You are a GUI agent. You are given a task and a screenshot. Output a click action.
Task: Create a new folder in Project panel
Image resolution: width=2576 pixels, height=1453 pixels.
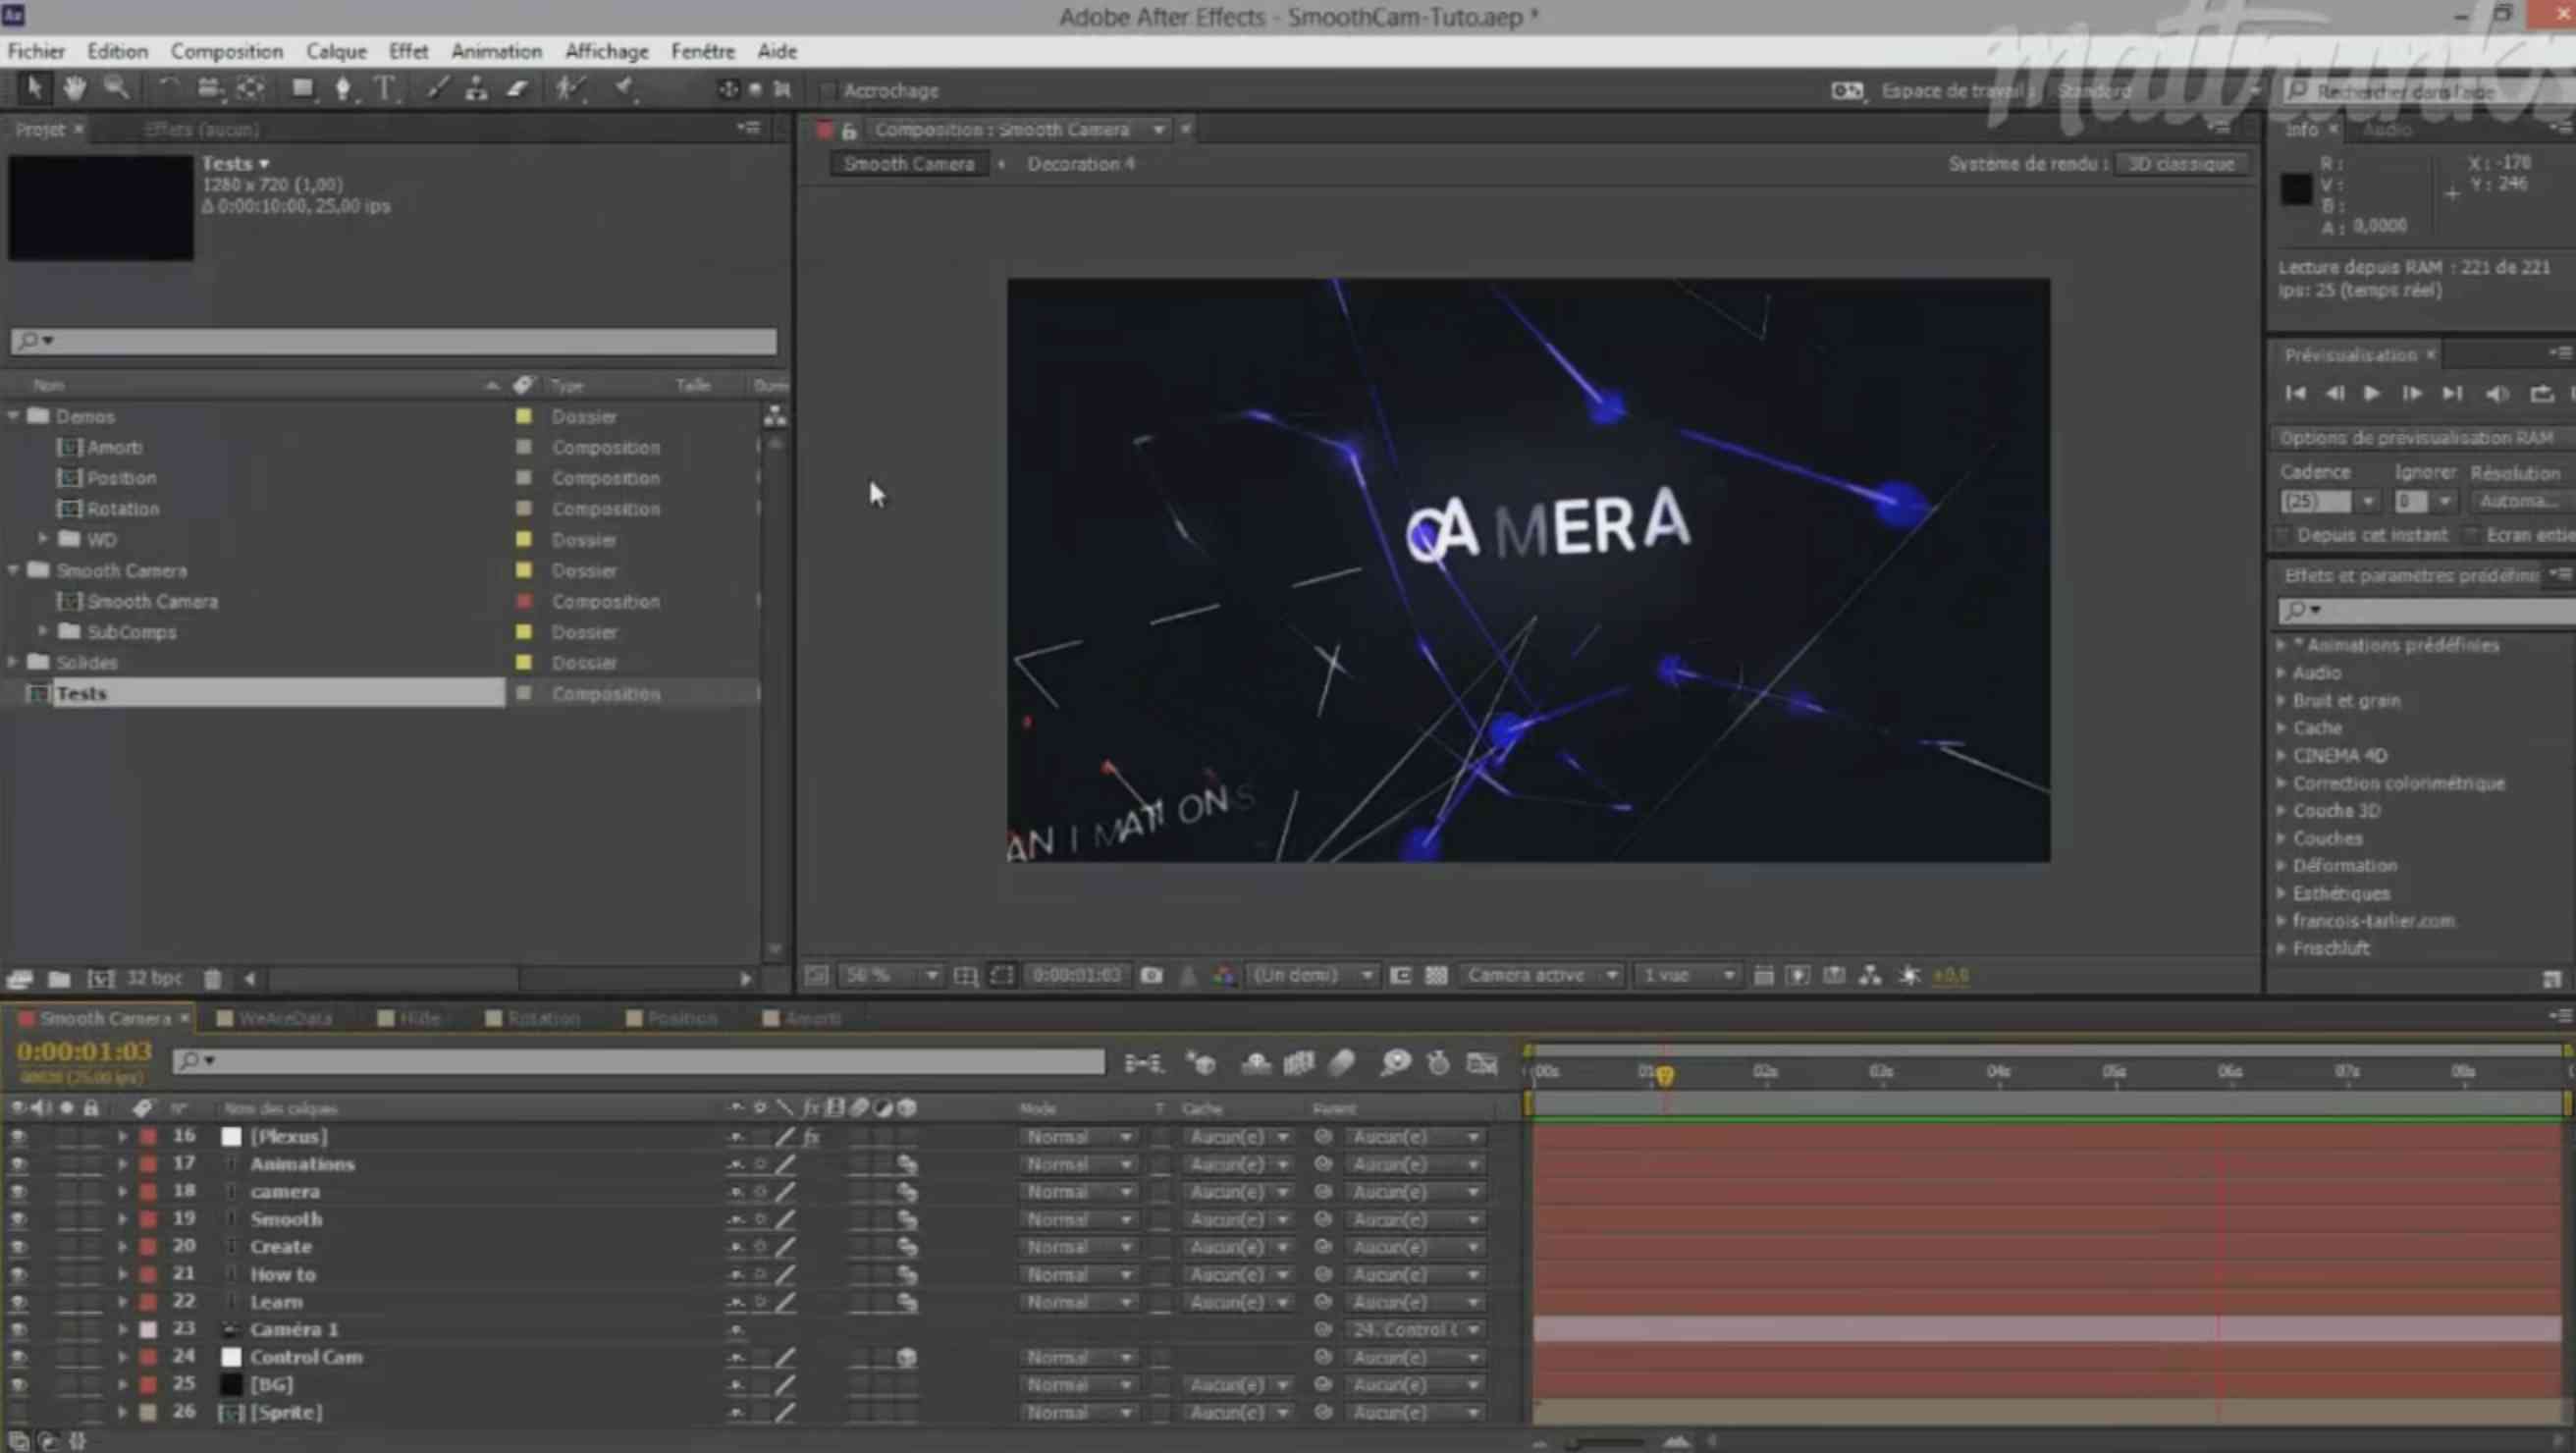tap(59, 979)
